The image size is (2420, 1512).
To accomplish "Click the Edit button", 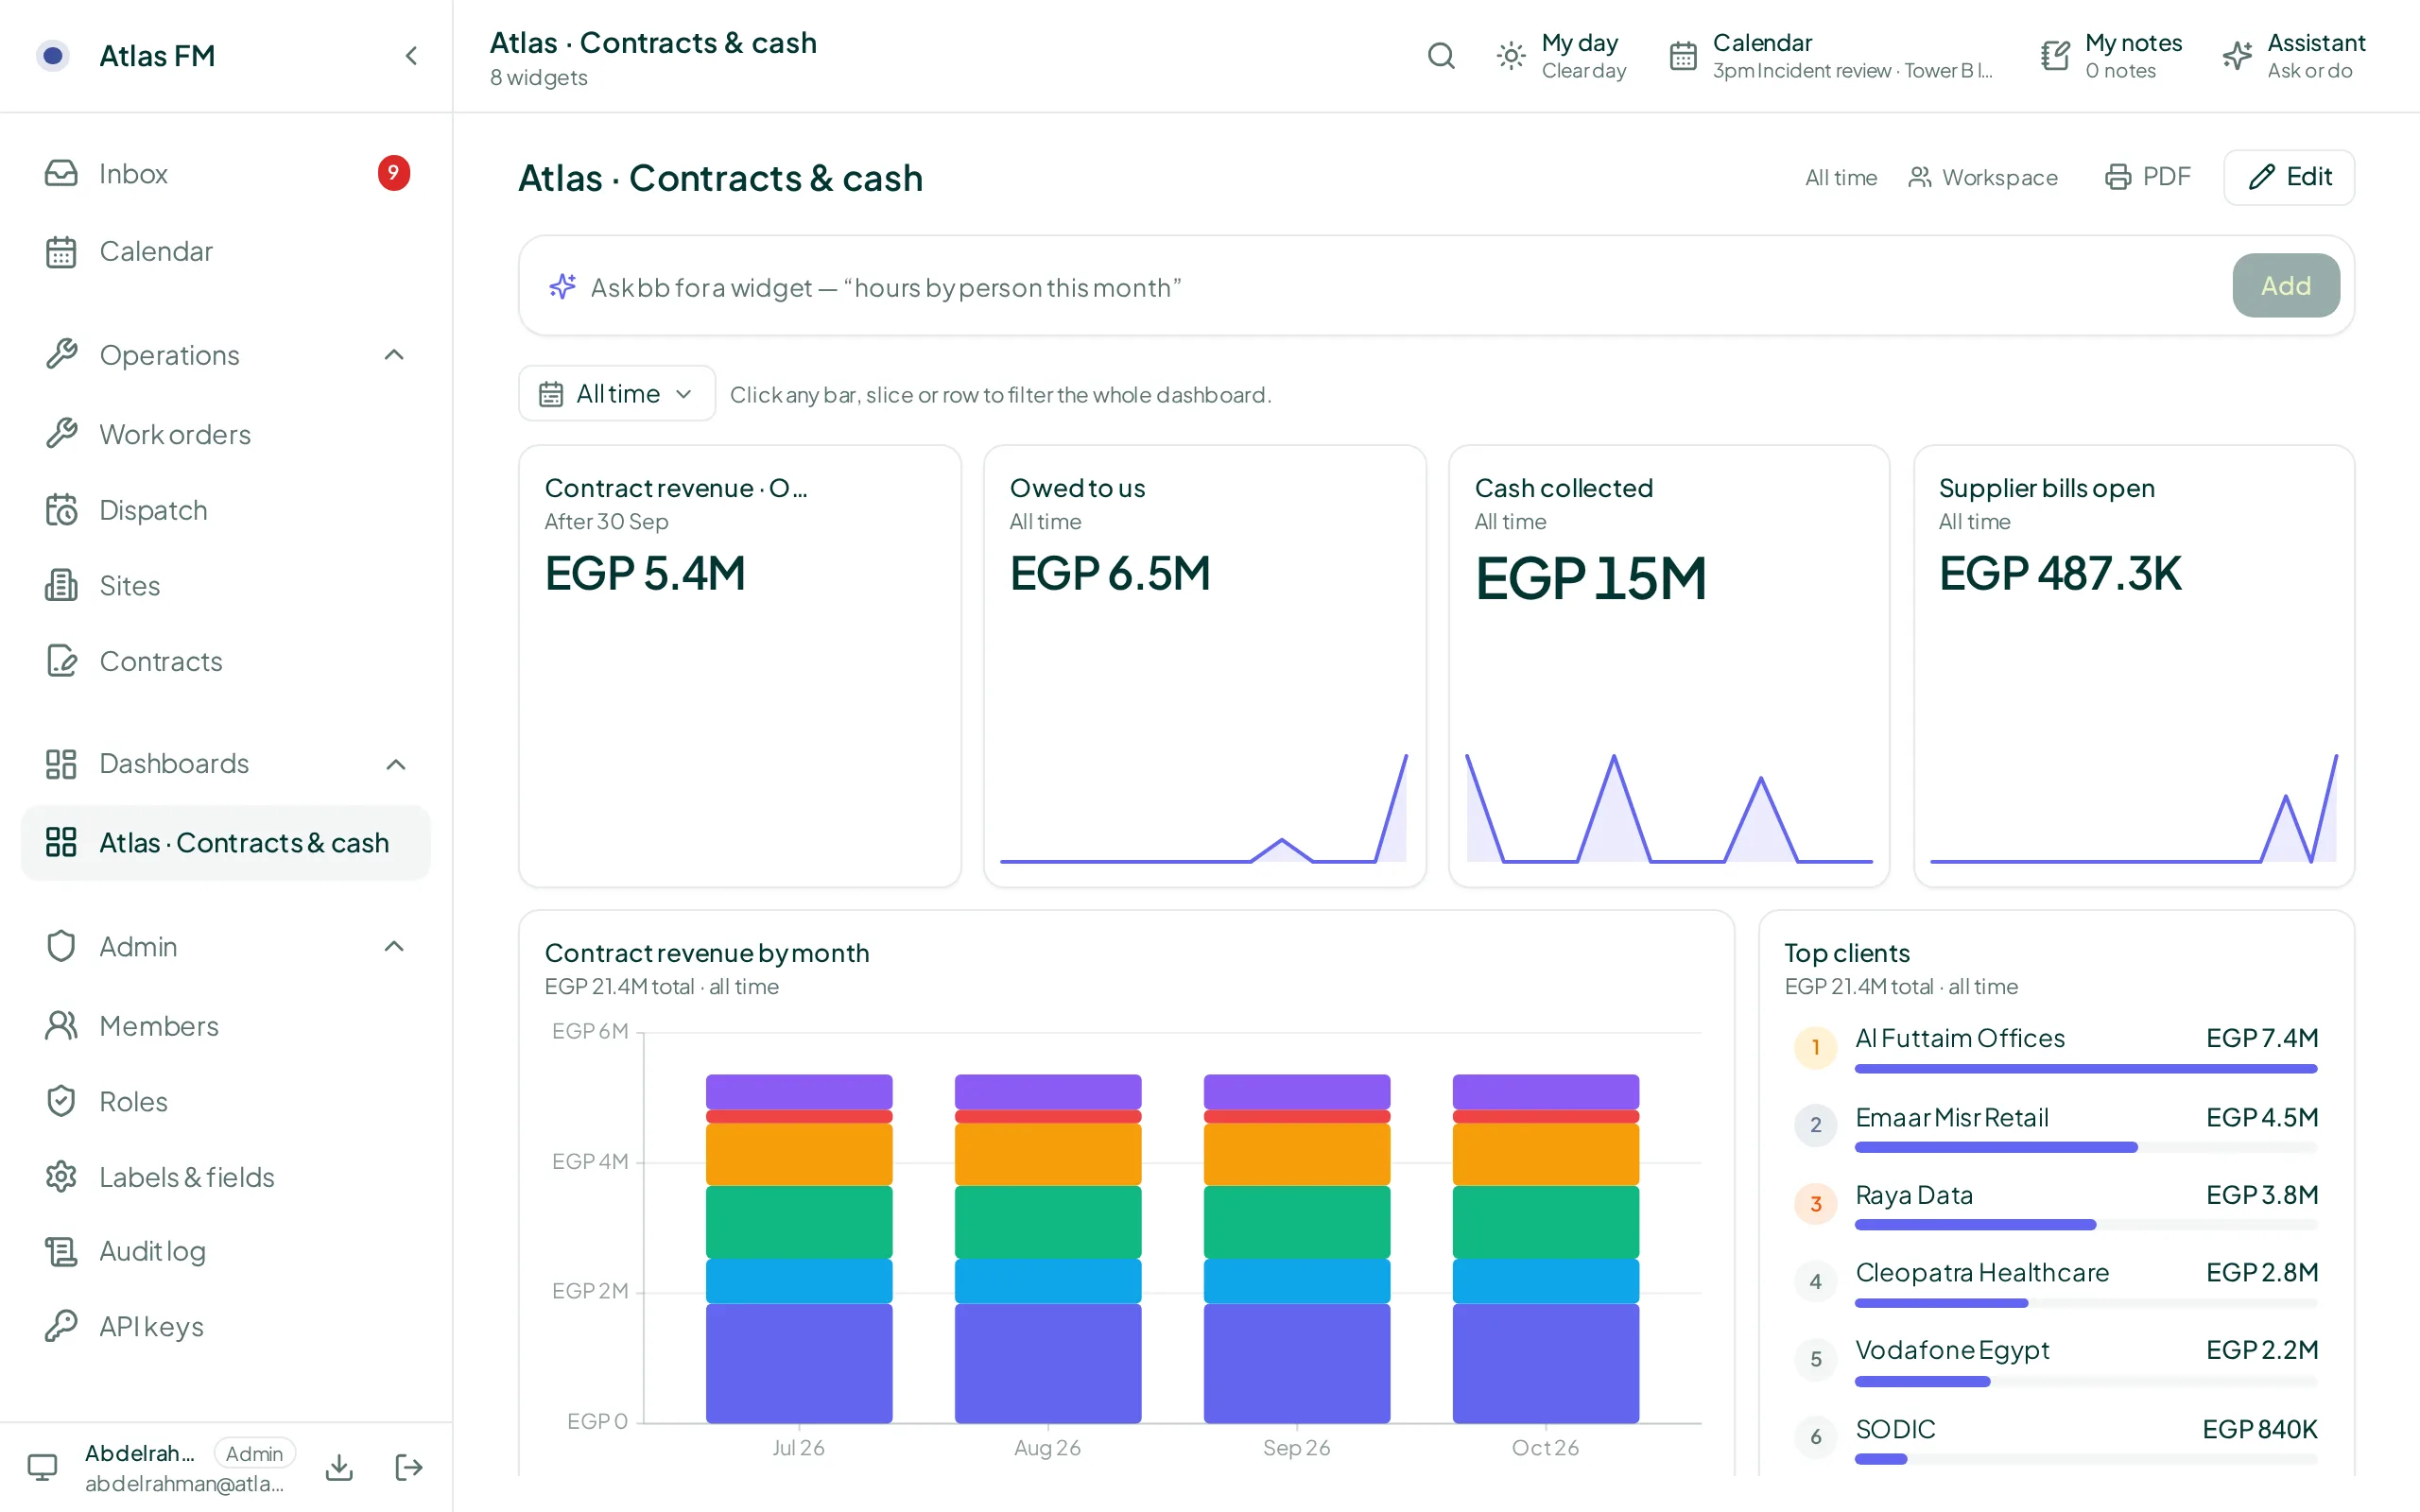I will coord(2289,177).
